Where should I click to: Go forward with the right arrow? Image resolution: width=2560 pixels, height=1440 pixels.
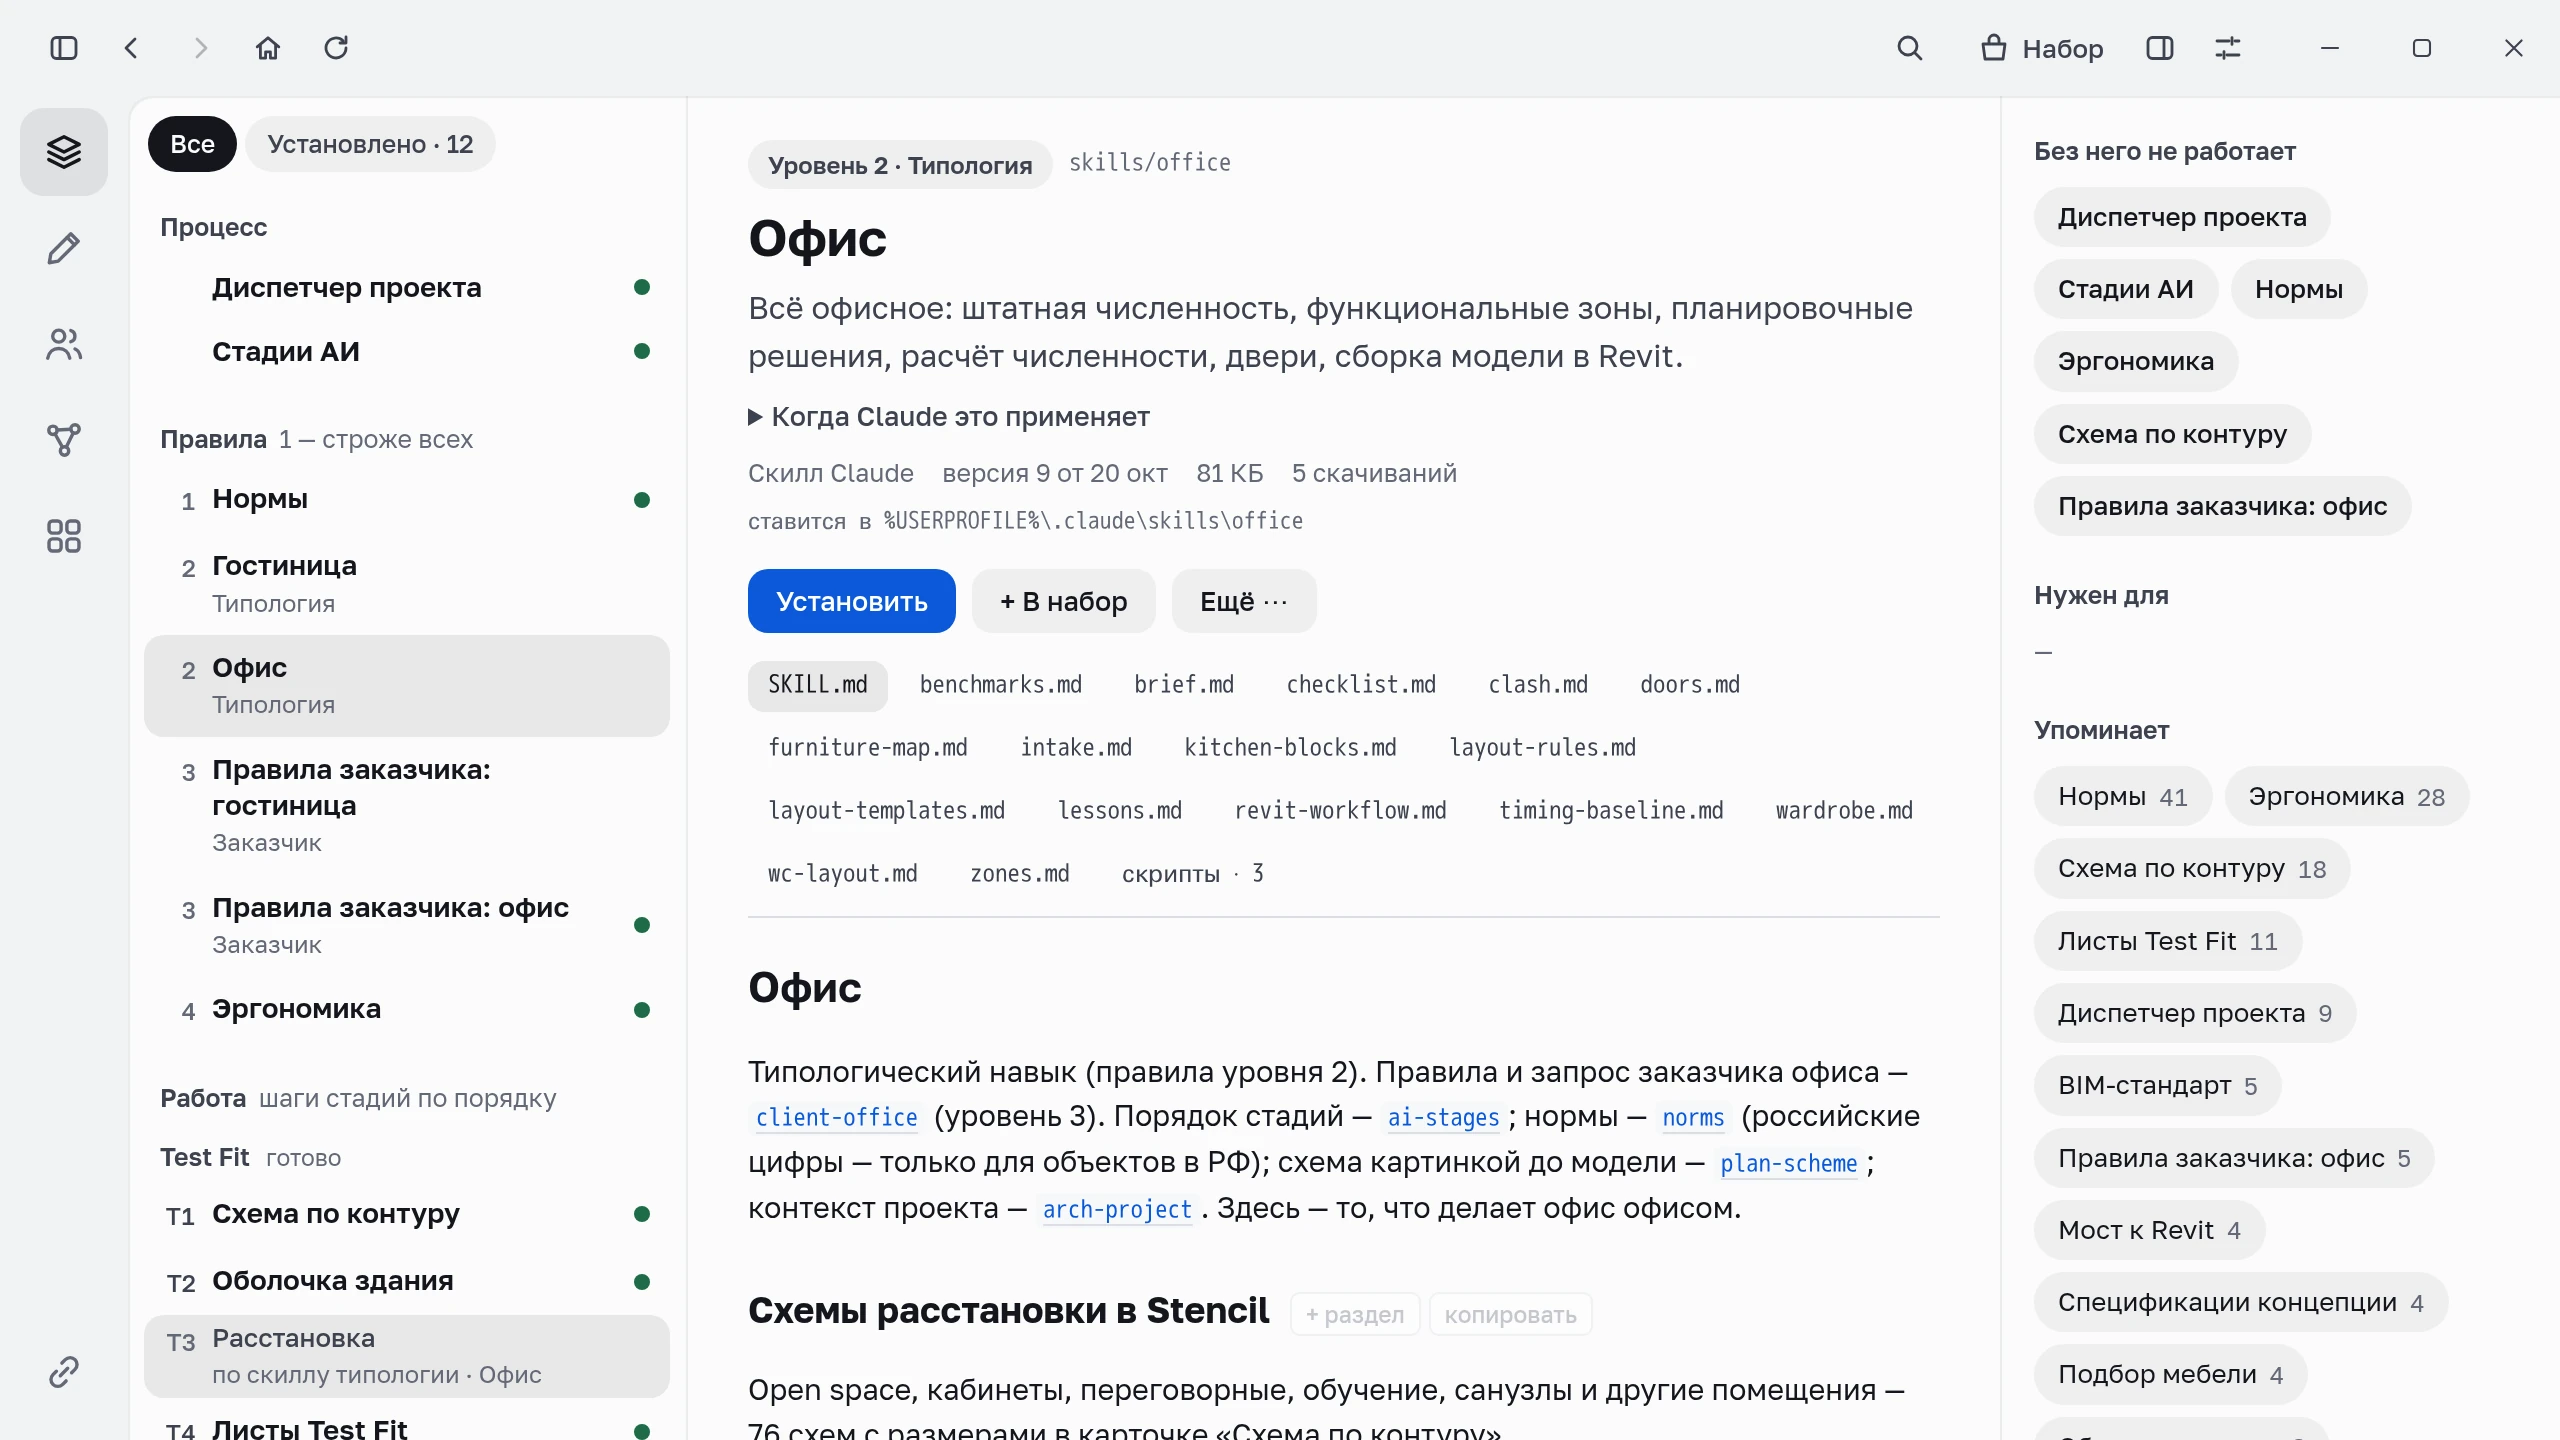(x=200, y=48)
